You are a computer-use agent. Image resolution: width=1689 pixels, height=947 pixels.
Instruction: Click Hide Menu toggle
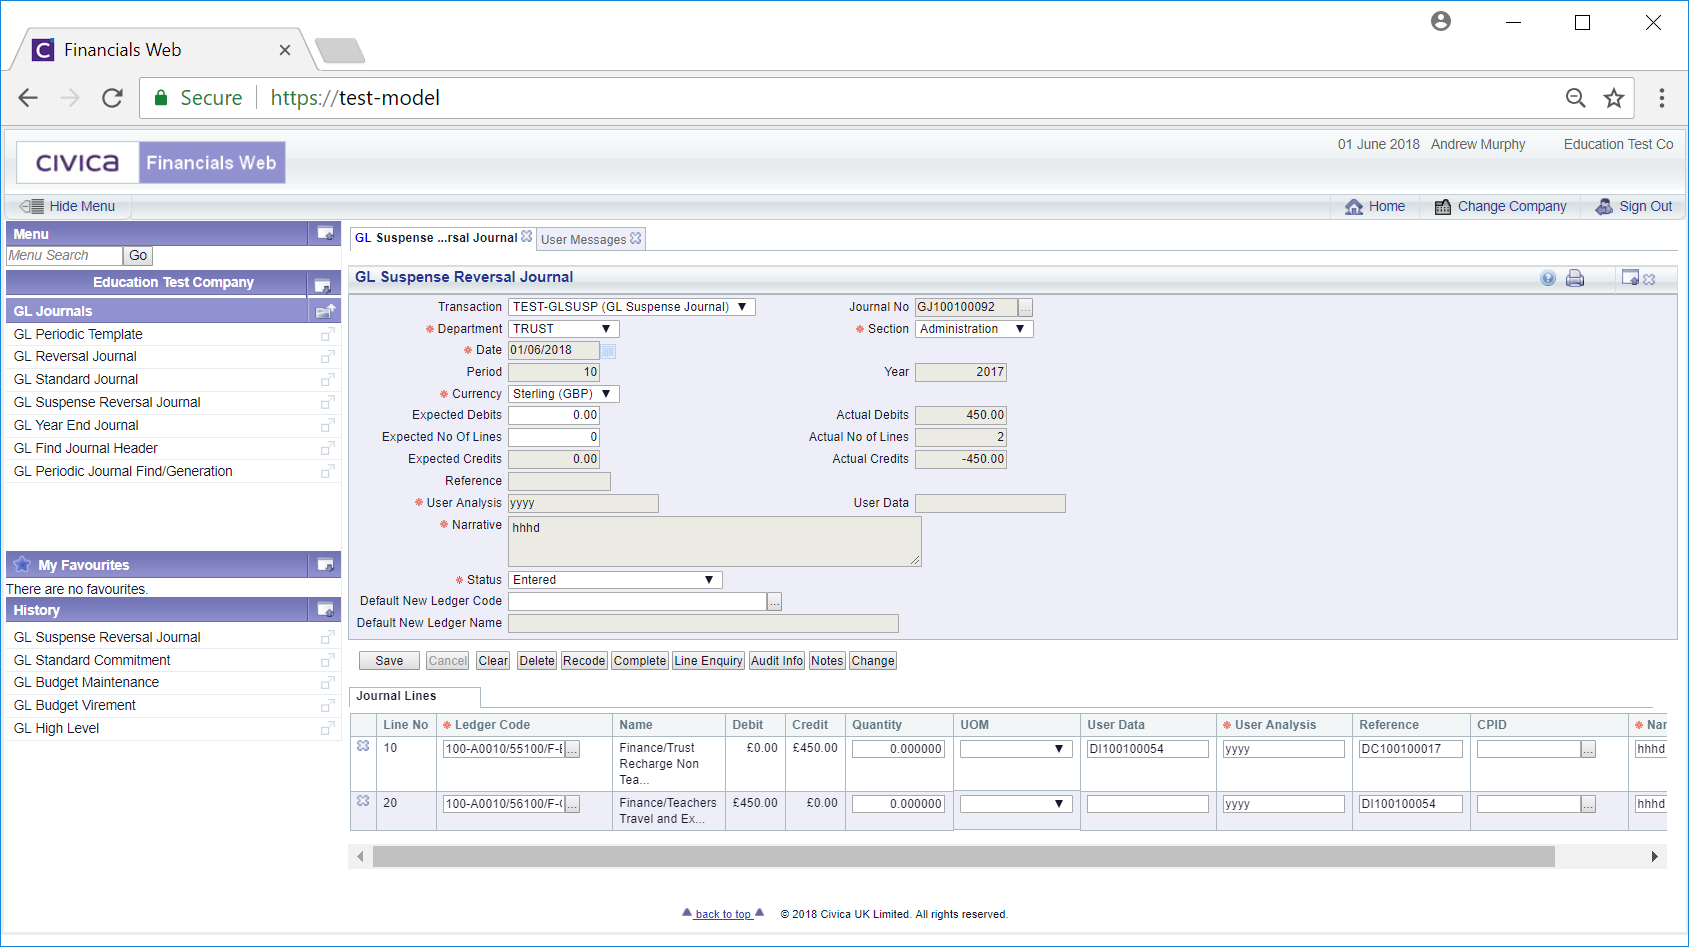point(68,206)
